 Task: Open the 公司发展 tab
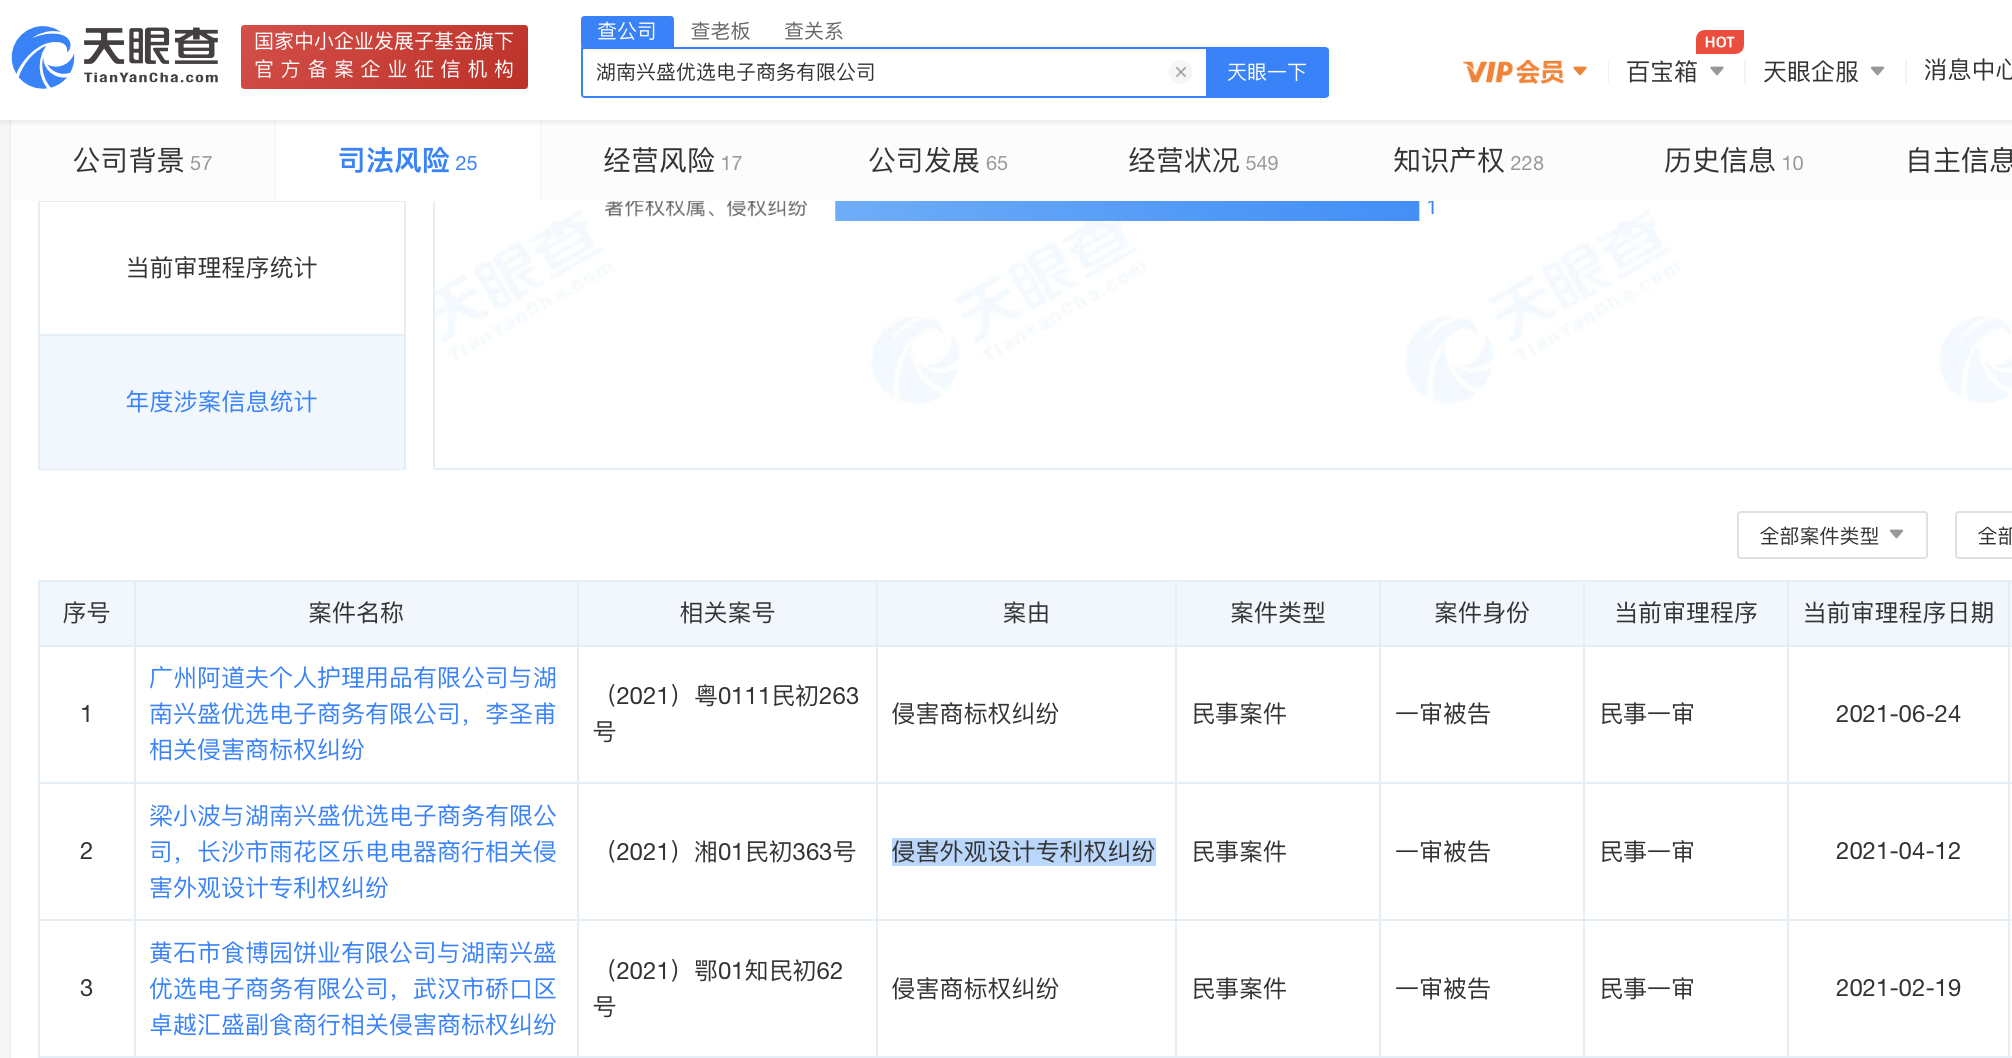tap(938, 161)
